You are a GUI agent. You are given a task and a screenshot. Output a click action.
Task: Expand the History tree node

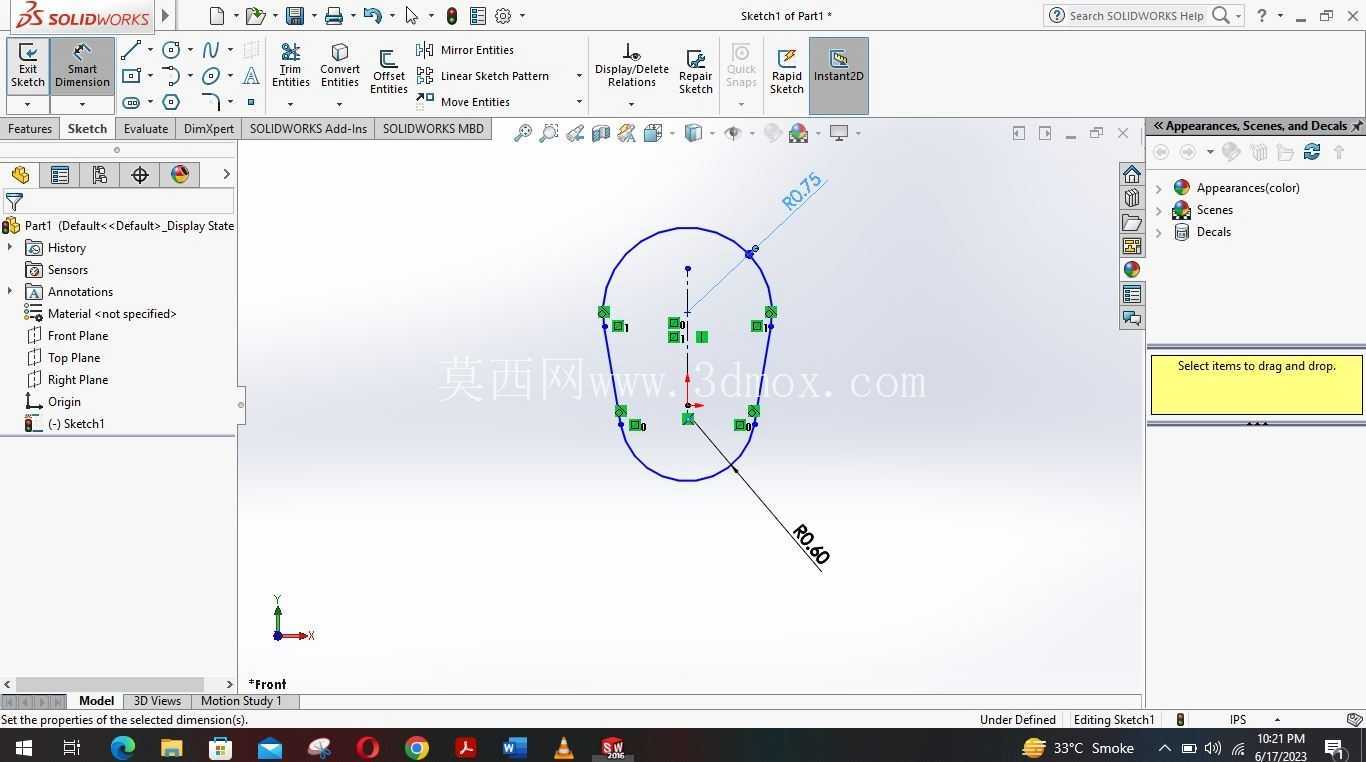[10, 248]
